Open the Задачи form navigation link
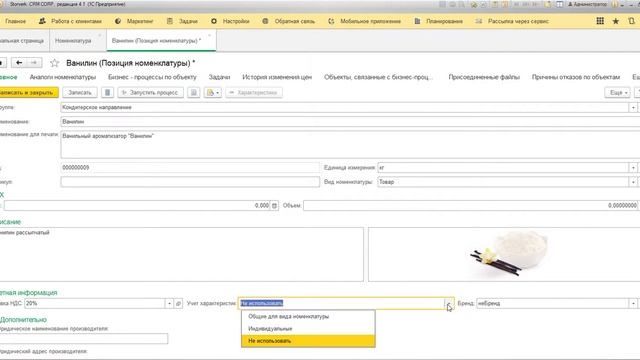 coord(220,77)
